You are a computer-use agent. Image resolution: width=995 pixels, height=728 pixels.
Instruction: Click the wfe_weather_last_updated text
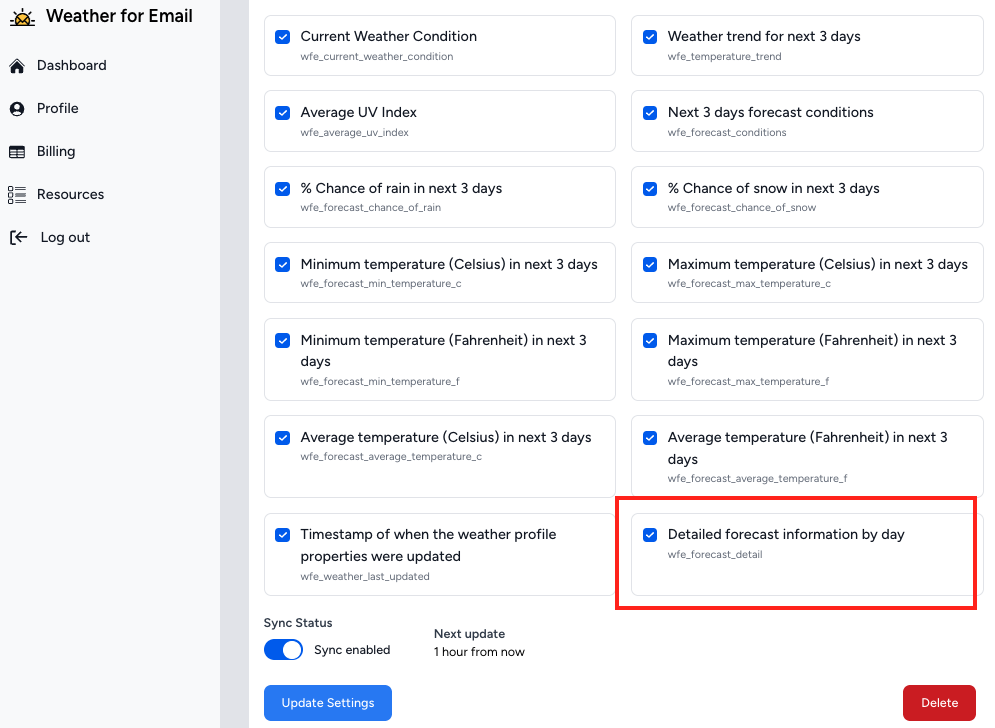point(365,576)
